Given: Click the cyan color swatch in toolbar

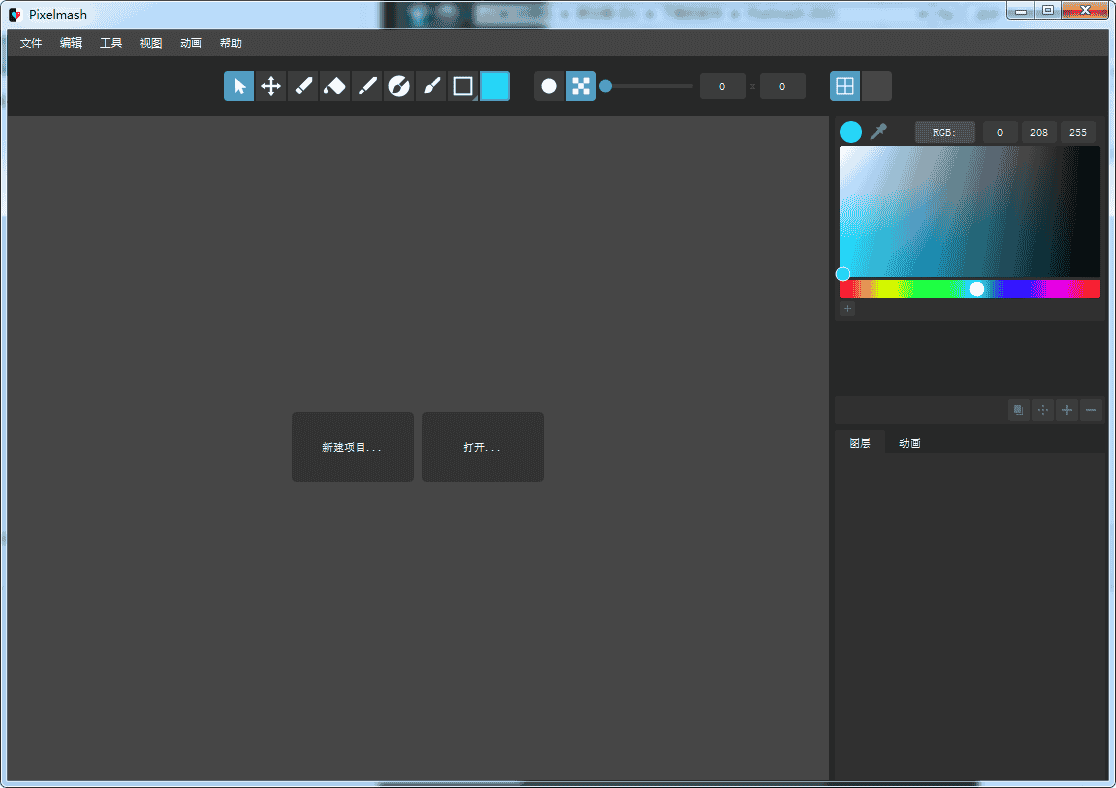Looking at the screenshot, I should click(x=495, y=87).
